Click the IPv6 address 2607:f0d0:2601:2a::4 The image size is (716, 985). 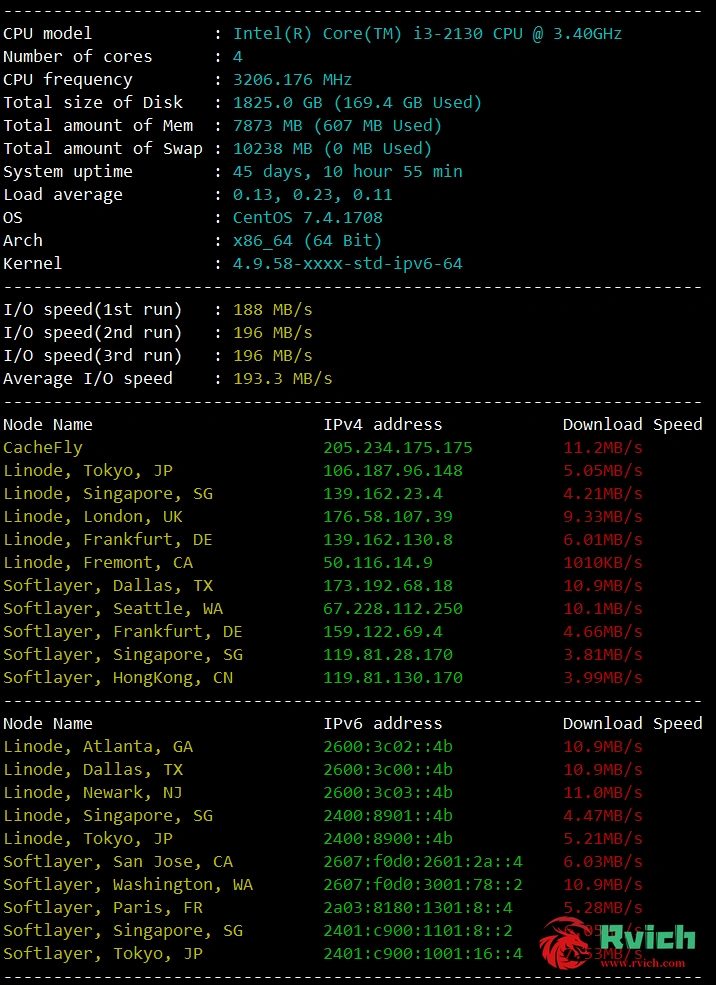point(423,862)
